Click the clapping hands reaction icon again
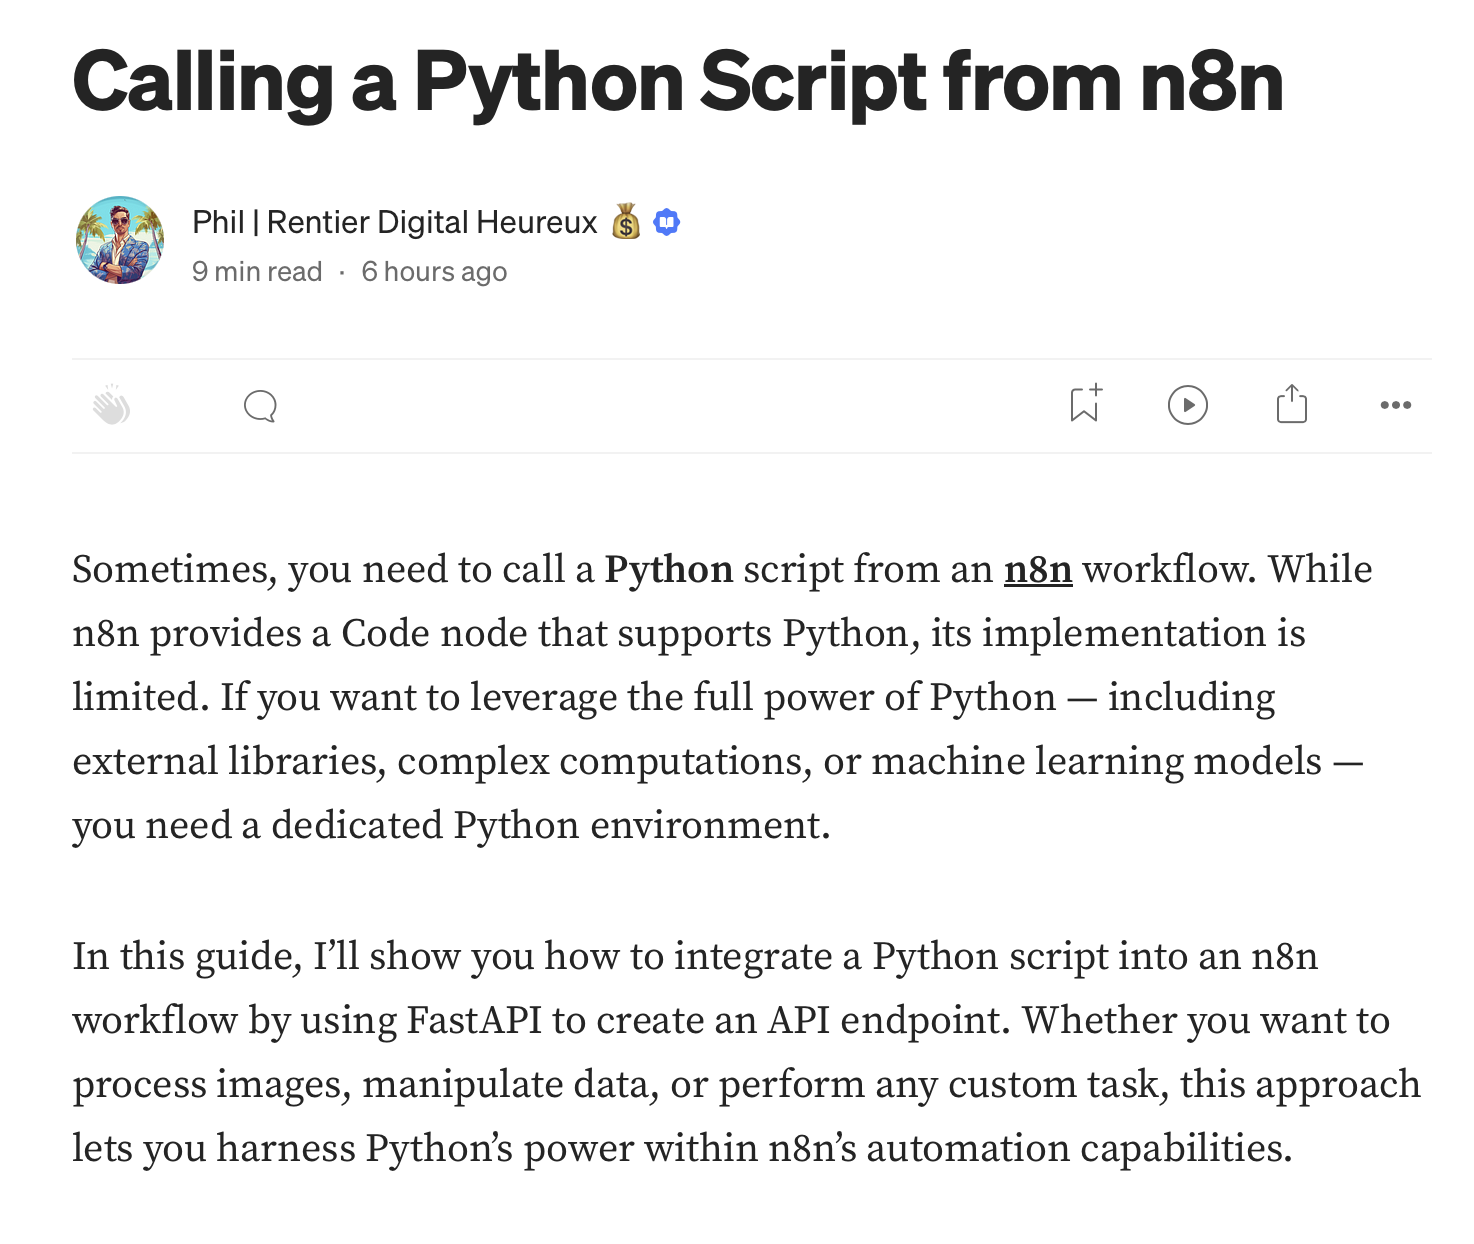Screen dimensions: 1474x1244 coord(113,405)
